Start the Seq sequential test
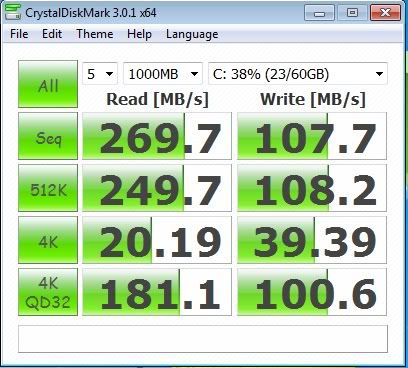408x368 pixels. coord(48,136)
